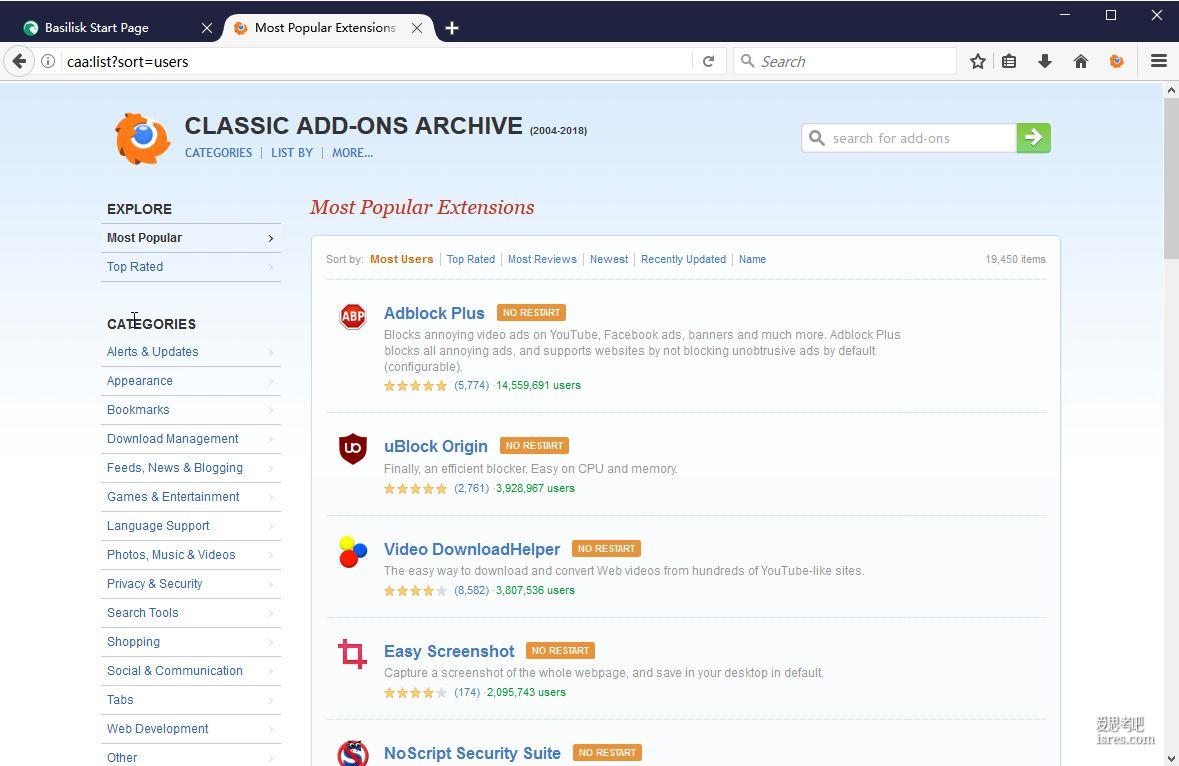Click the Classic Add-ons Archive logo
The image size is (1179, 766).
[142, 138]
